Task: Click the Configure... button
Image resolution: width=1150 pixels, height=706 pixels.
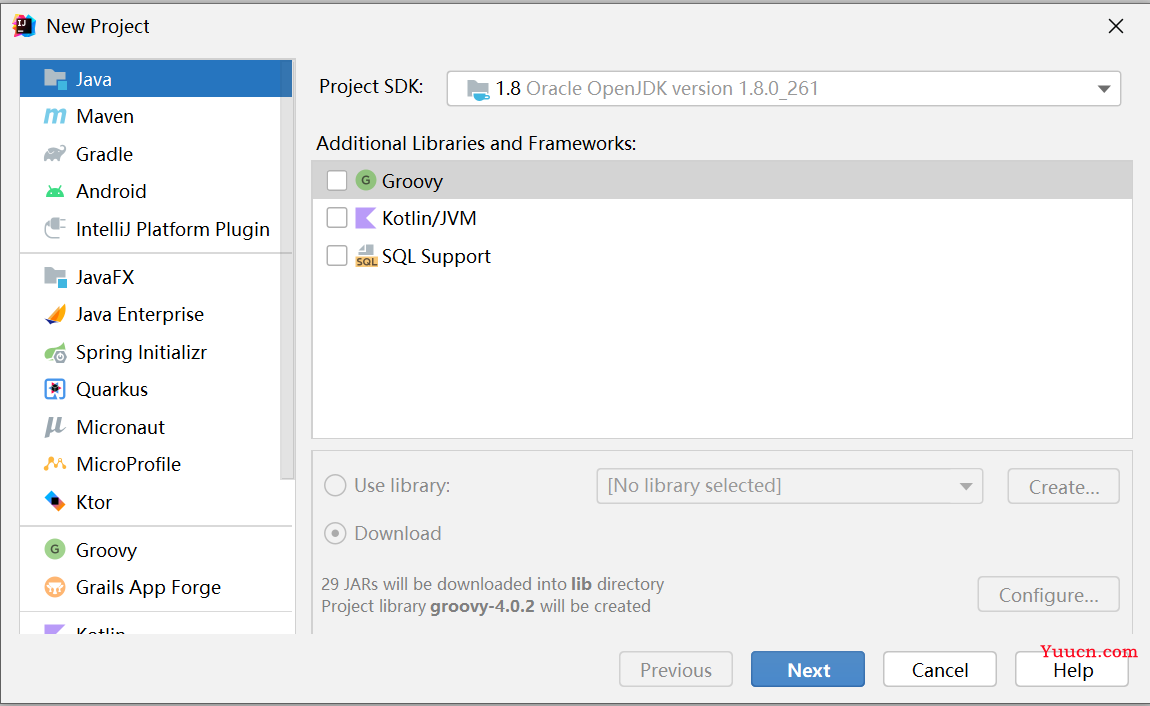Action: (1048, 594)
